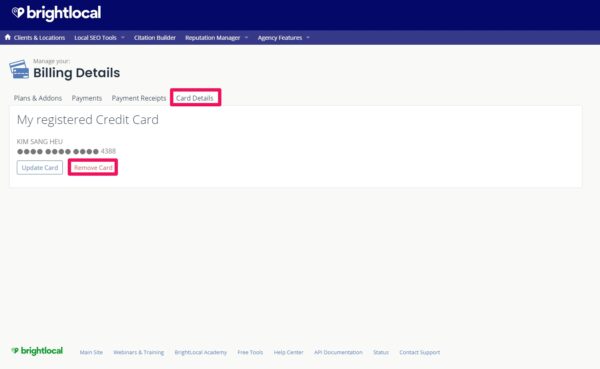600x369 pixels.
Task: Open the Help Center footer link
Action: pyautogui.click(x=289, y=352)
